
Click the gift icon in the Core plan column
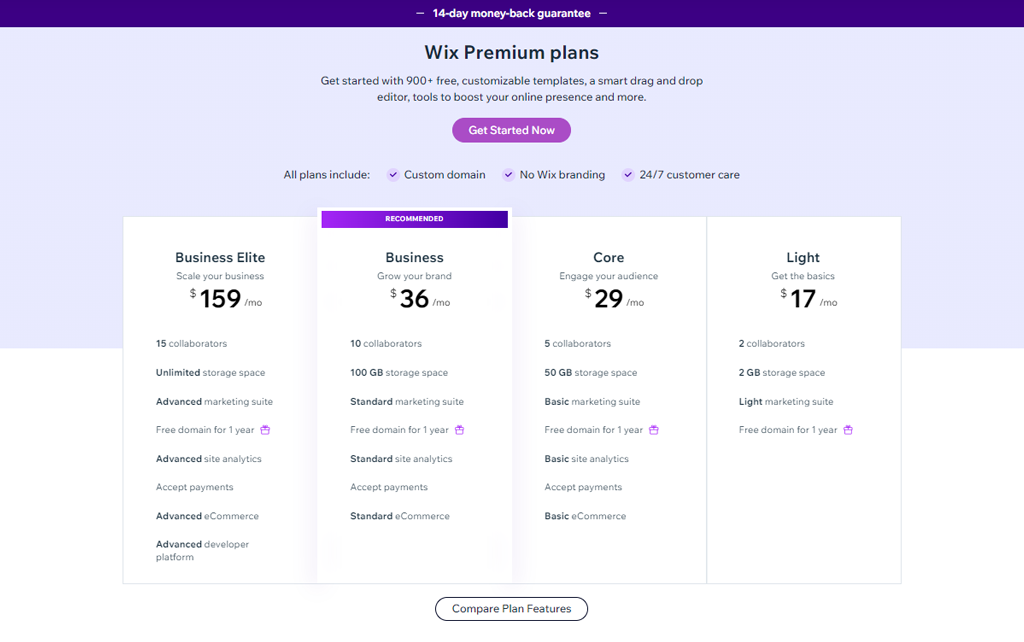coord(653,429)
